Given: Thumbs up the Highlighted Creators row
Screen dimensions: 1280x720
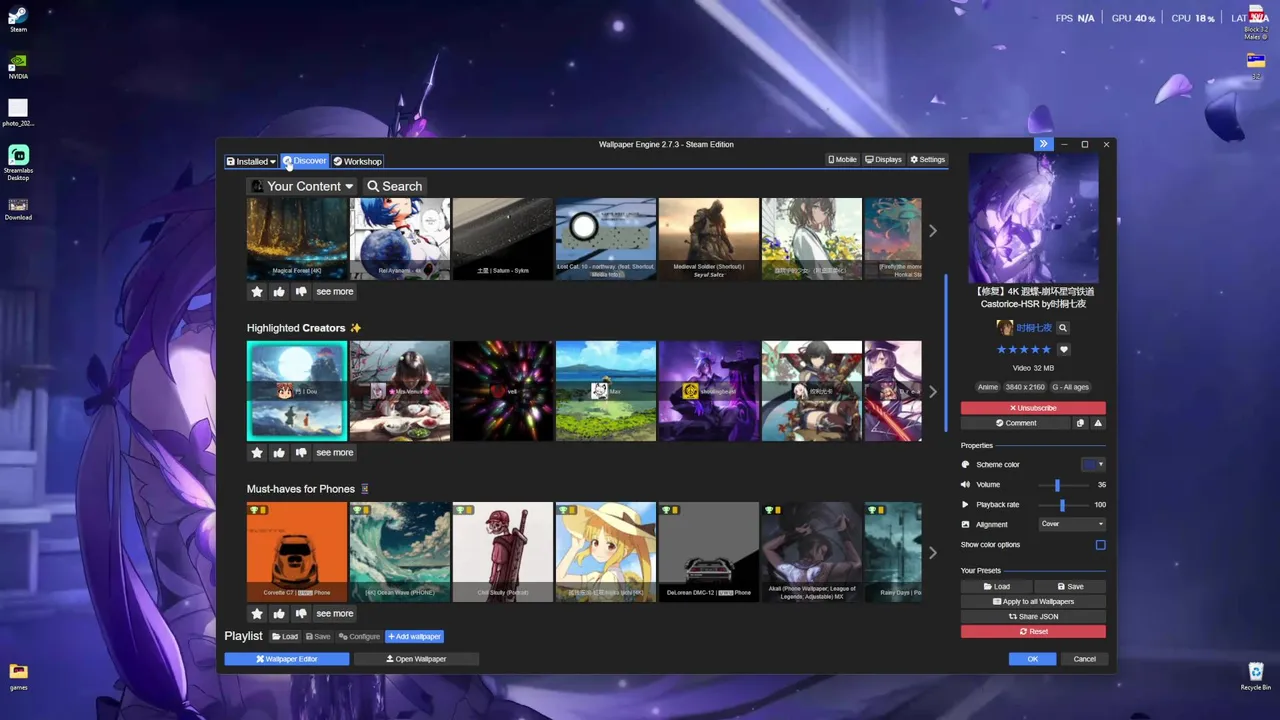Looking at the screenshot, I should point(279,453).
